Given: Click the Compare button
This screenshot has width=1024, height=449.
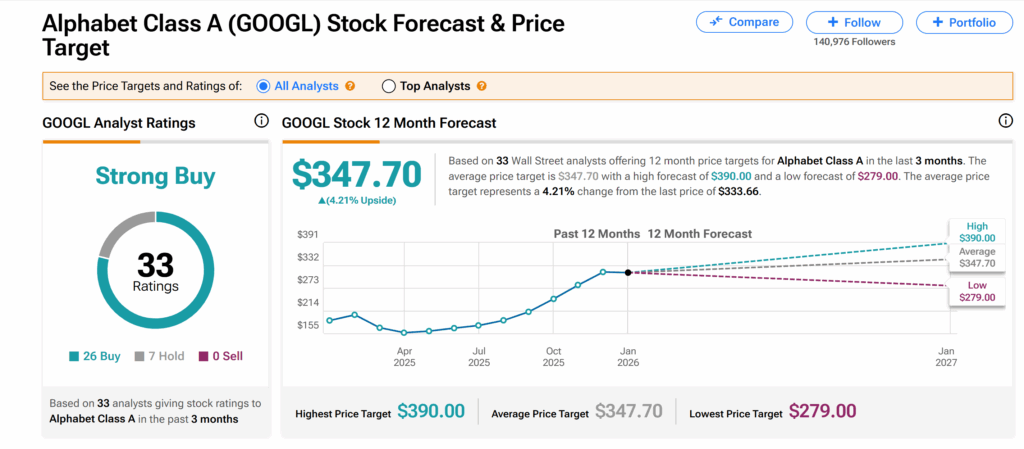Looking at the screenshot, I should point(743,22).
